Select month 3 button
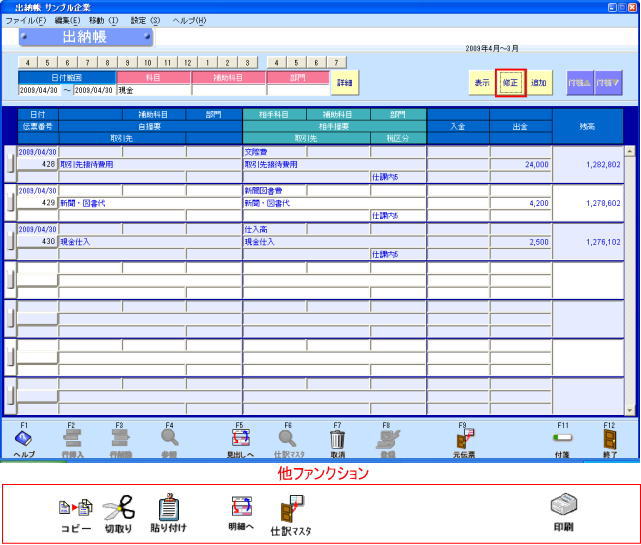The height and width of the screenshot is (545, 641). click(x=248, y=63)
